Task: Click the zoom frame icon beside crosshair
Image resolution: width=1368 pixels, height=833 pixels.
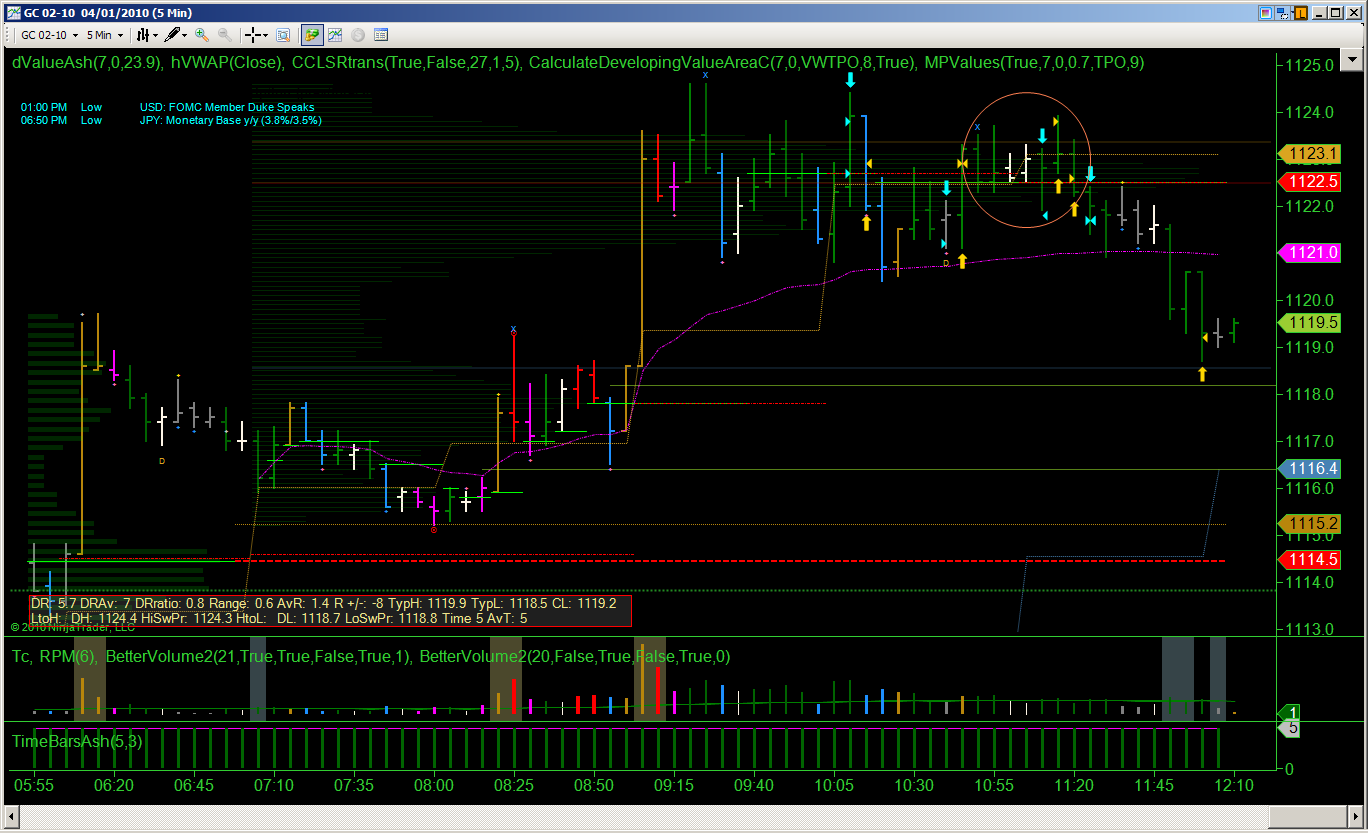Action: (x=283, y=35)
